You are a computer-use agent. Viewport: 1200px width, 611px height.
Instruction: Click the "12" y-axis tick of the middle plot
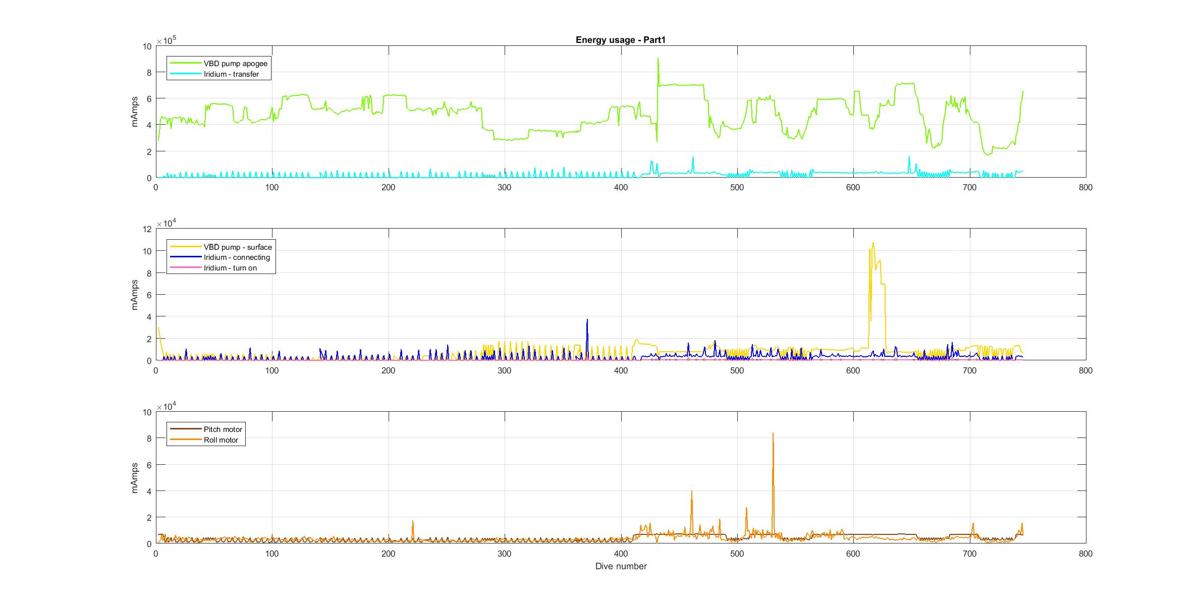(145, 230)
